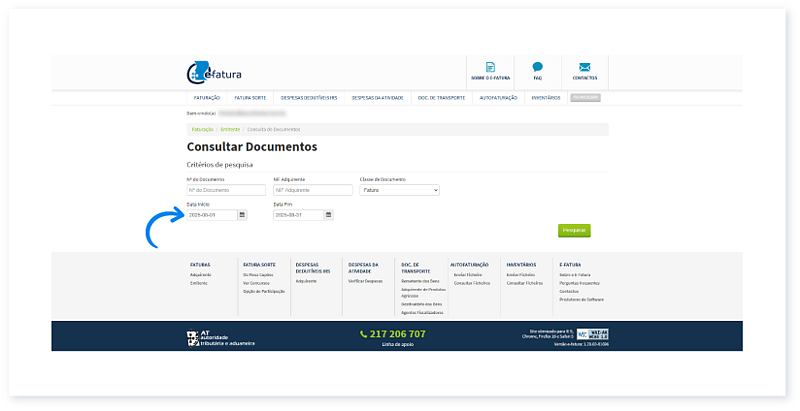
Task: Open Verificar Despesas footer link
Action: pyautogui.click(x=365, y=281)
